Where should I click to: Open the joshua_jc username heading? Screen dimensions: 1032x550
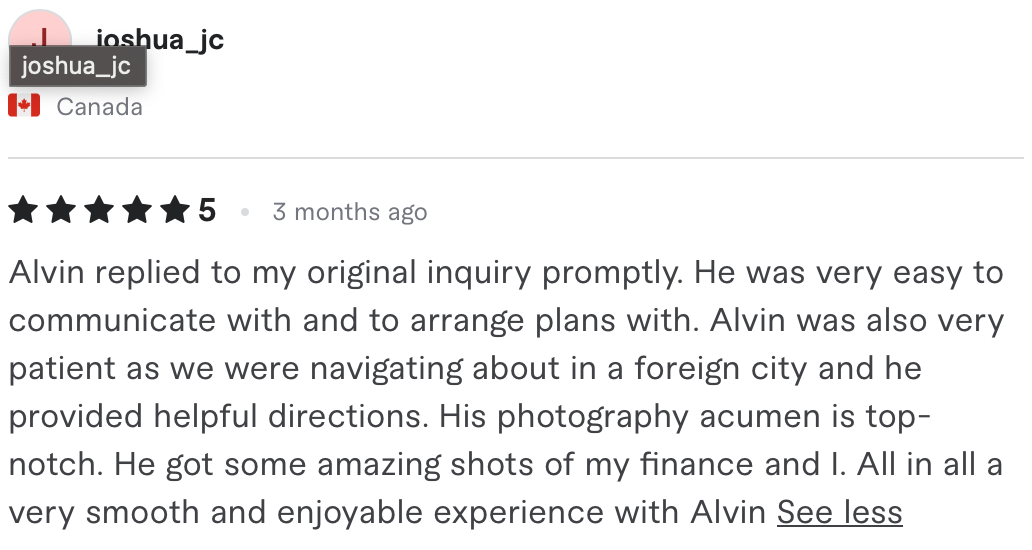tap(160, 39)
